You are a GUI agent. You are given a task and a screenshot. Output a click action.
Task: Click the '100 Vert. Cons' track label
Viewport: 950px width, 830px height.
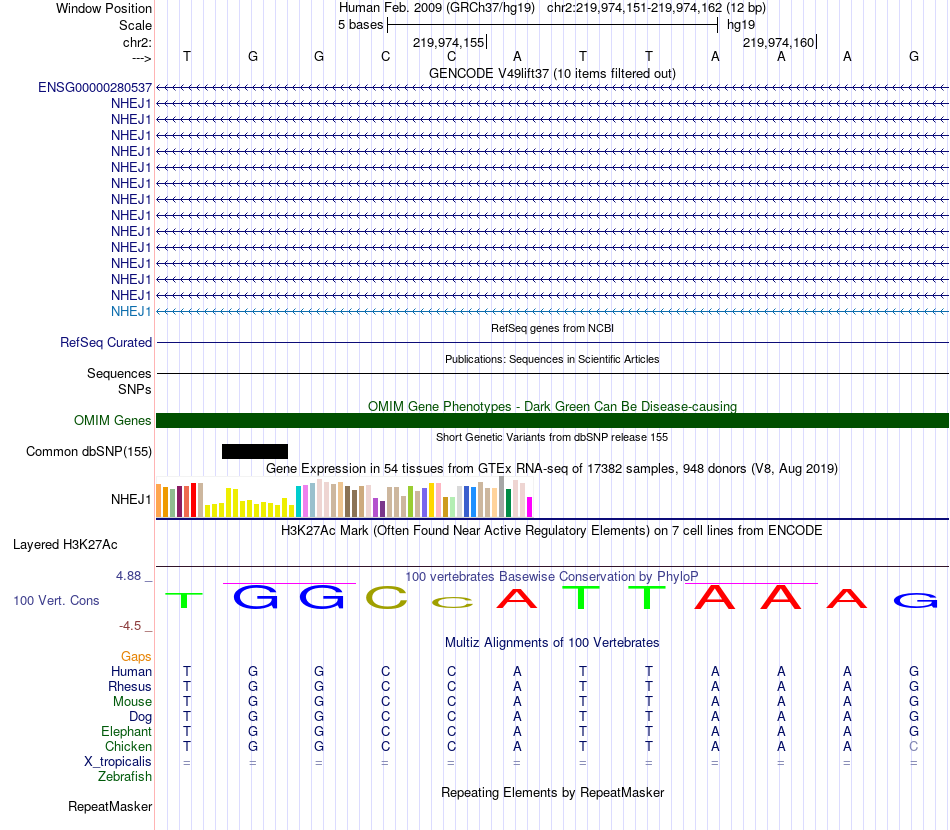tap(56, 600)
